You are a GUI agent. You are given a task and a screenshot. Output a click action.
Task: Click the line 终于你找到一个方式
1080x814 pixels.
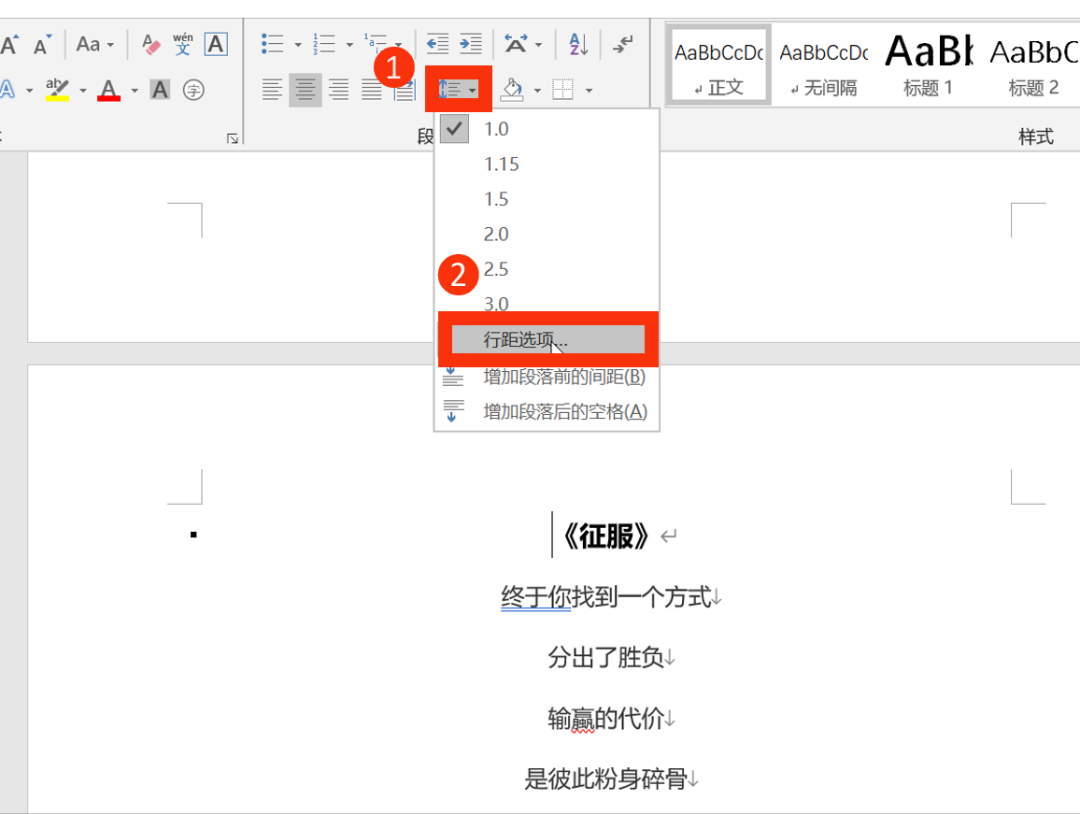tap(606, 597)
